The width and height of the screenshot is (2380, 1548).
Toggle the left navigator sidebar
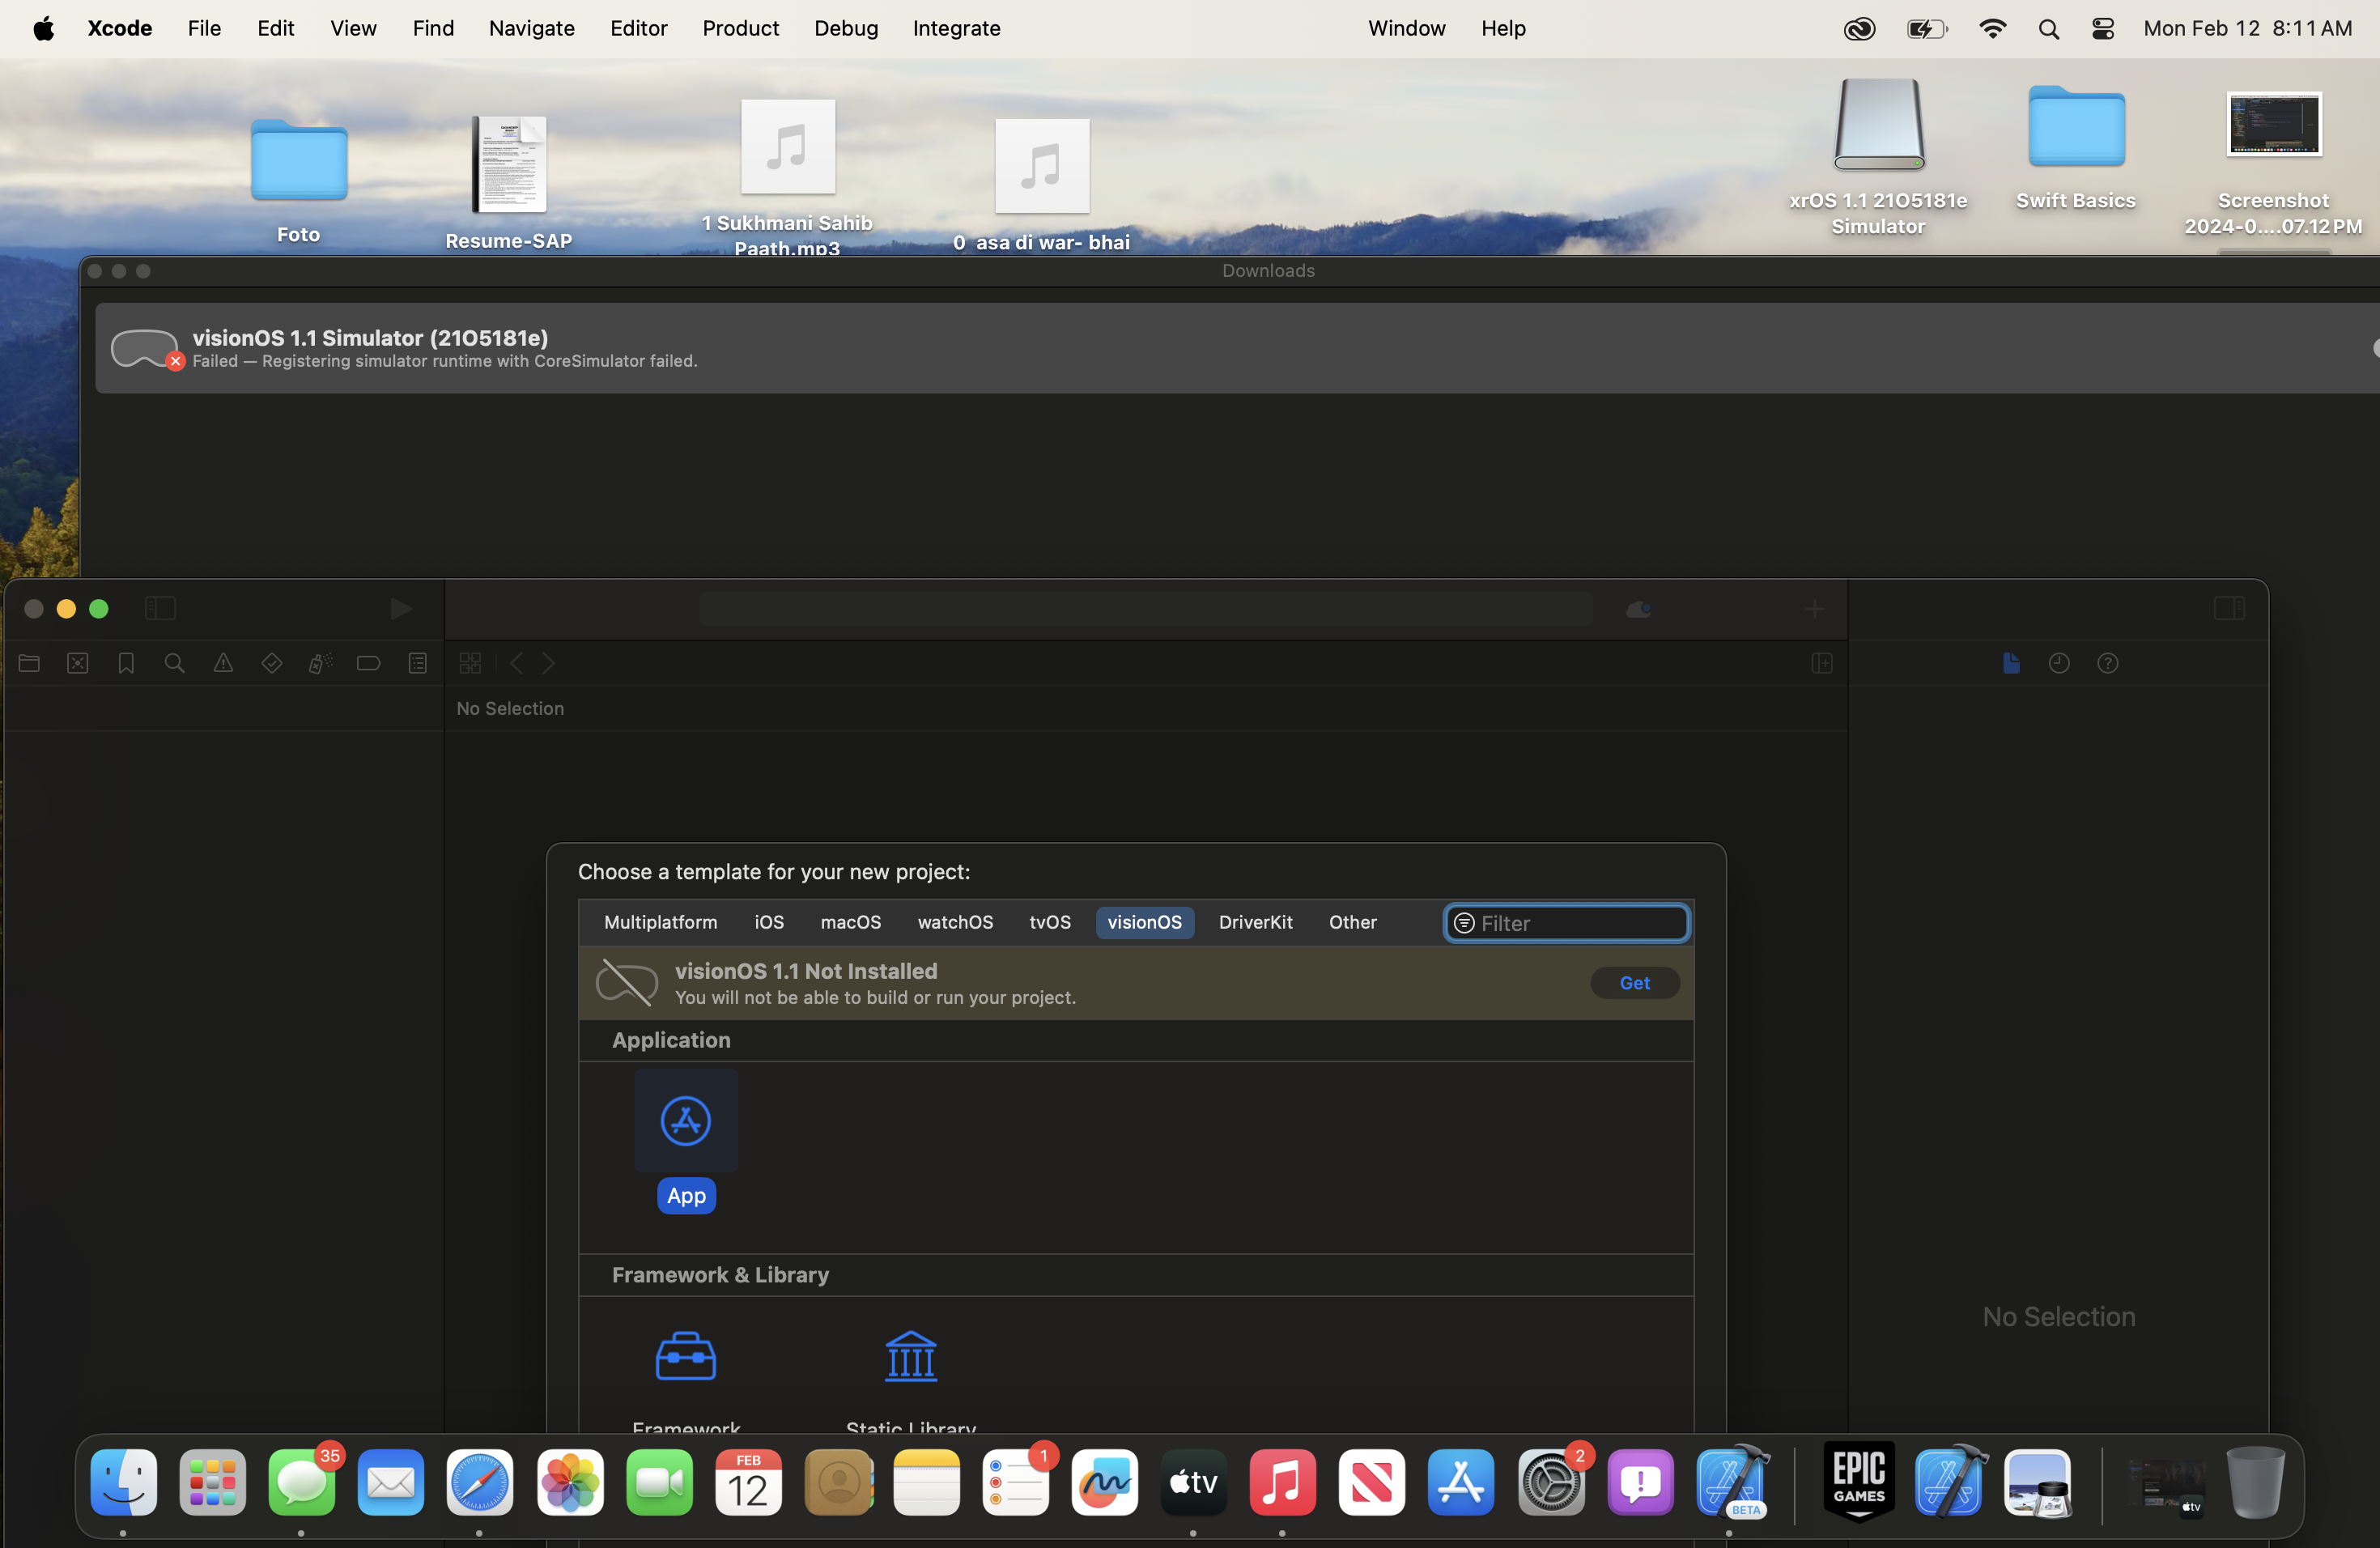click(x=160, y=608)
